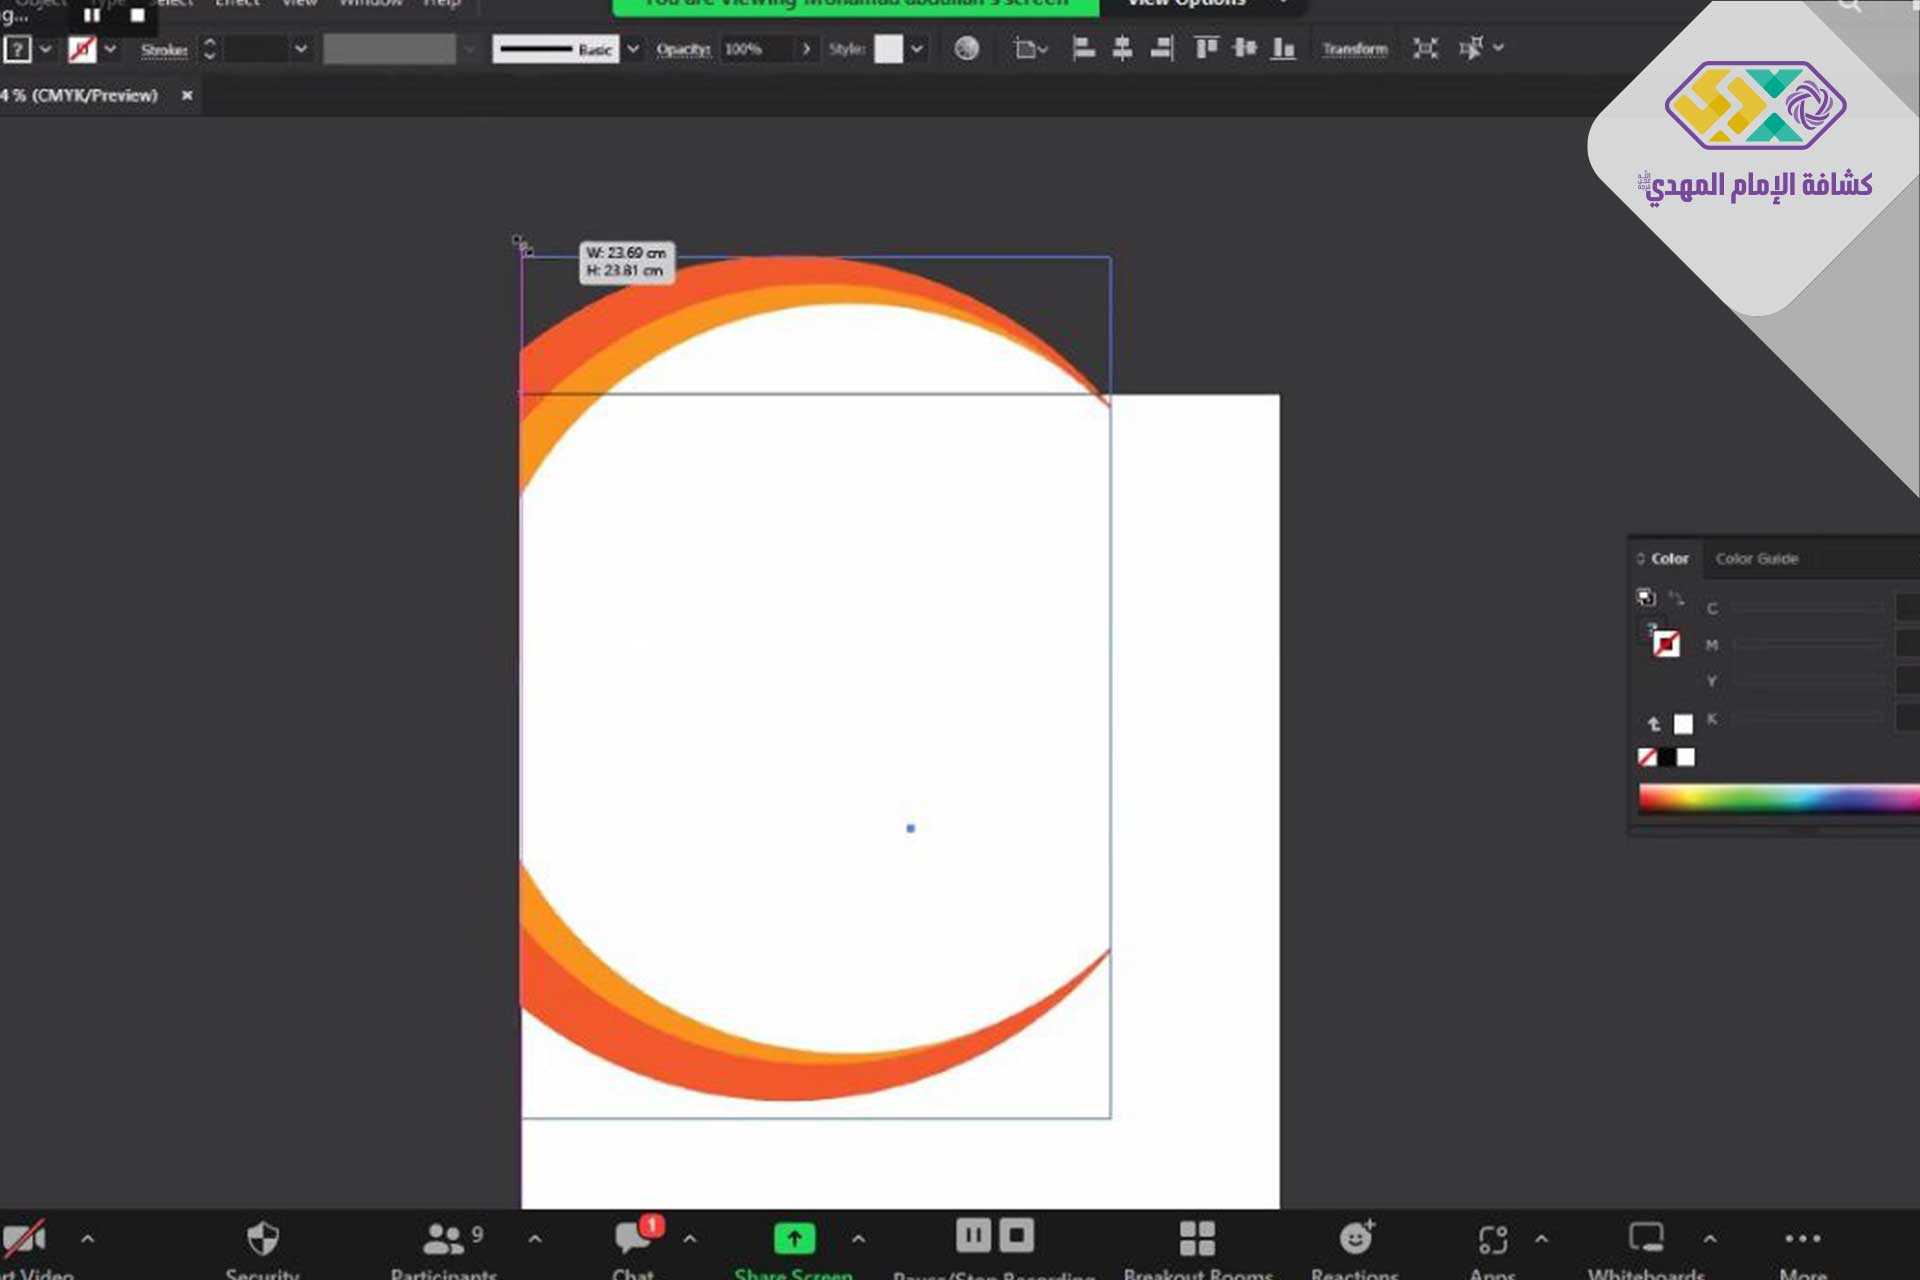Open the graphic Style dropdown arrow

point(917,49)
